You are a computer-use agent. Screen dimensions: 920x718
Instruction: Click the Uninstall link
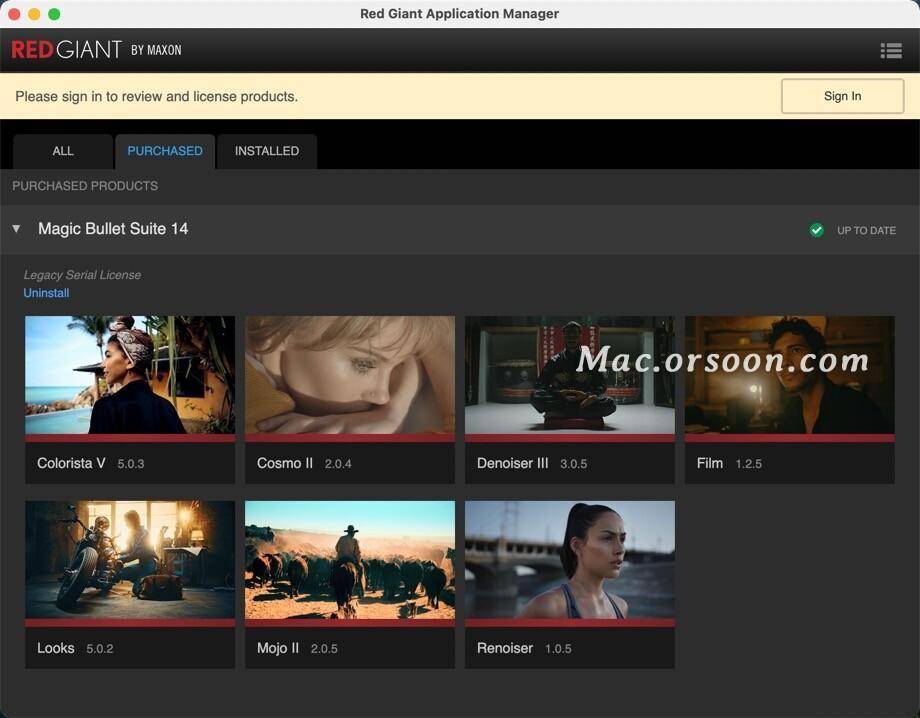click(46, 293)
